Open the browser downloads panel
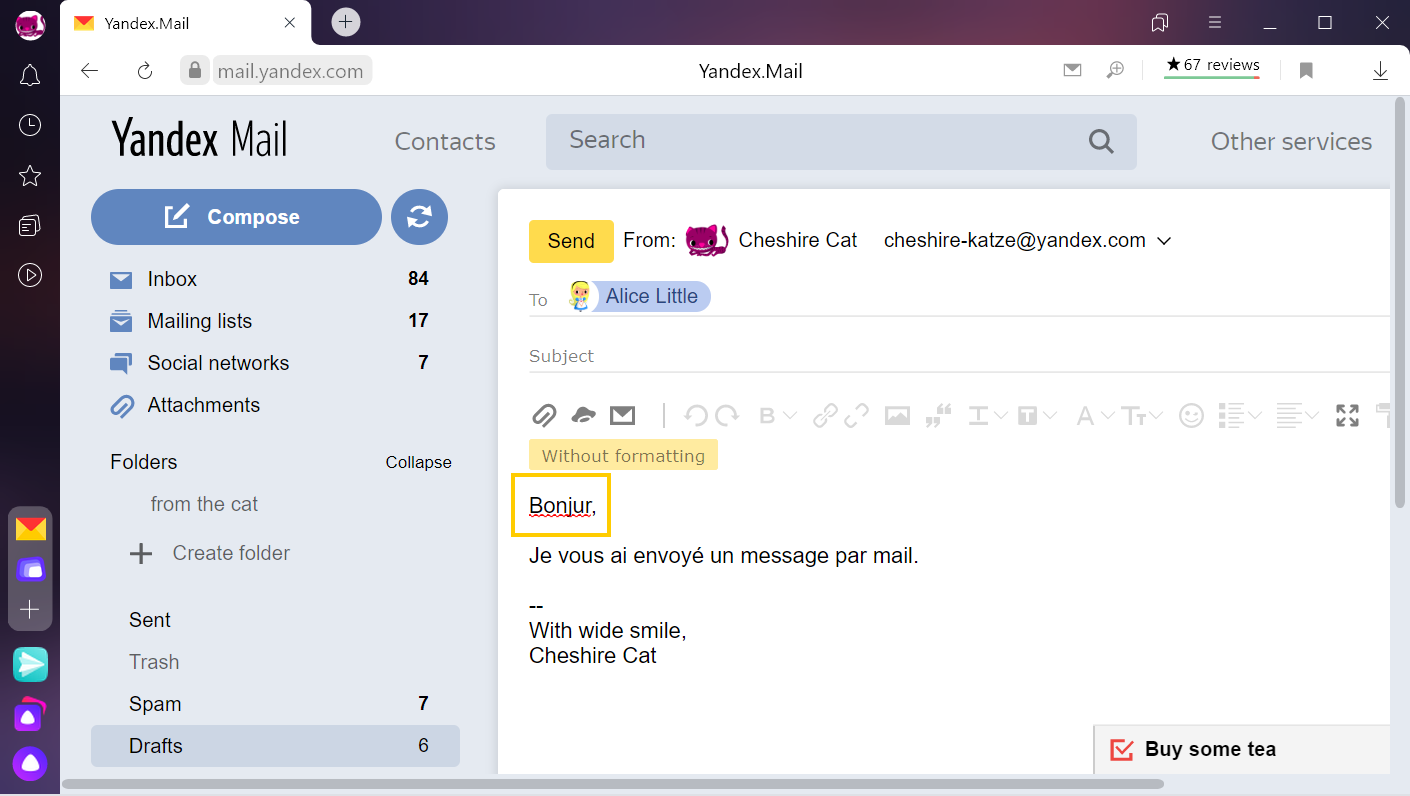This screenshot has width=1410, height=796. pyautogui.click(x=1380, y=70)
